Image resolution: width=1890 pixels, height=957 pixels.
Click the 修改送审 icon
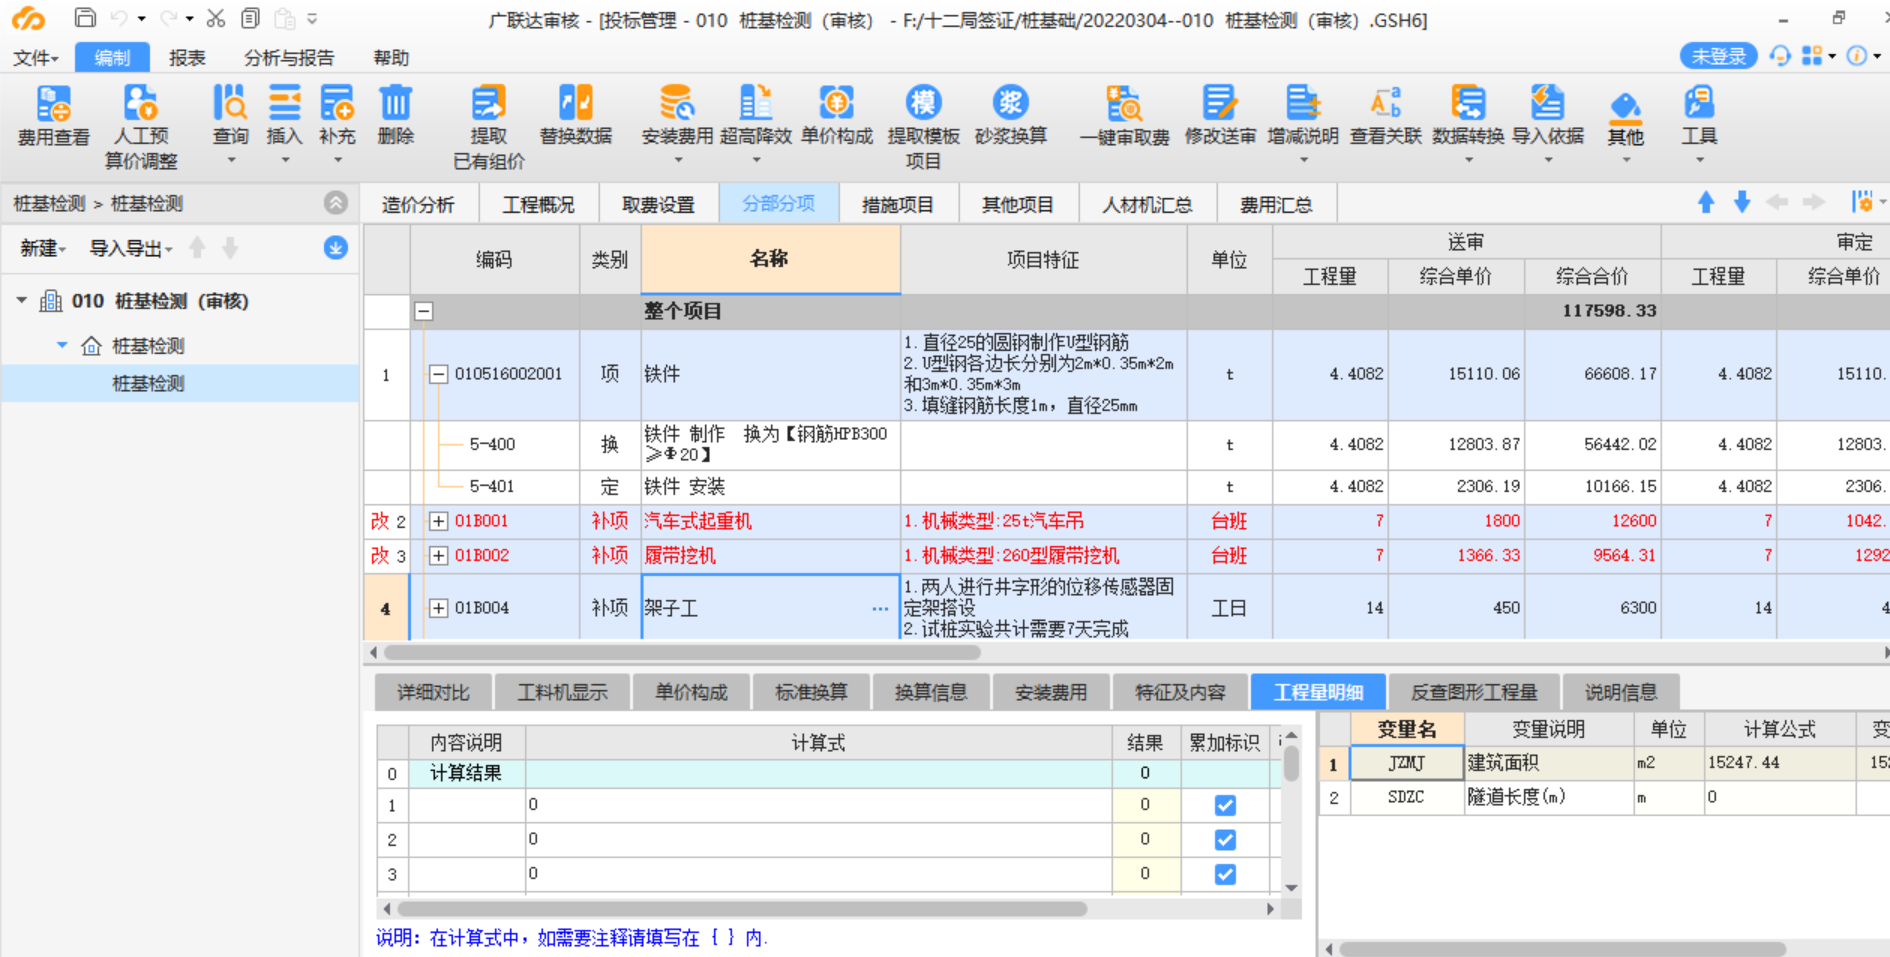1220,104
